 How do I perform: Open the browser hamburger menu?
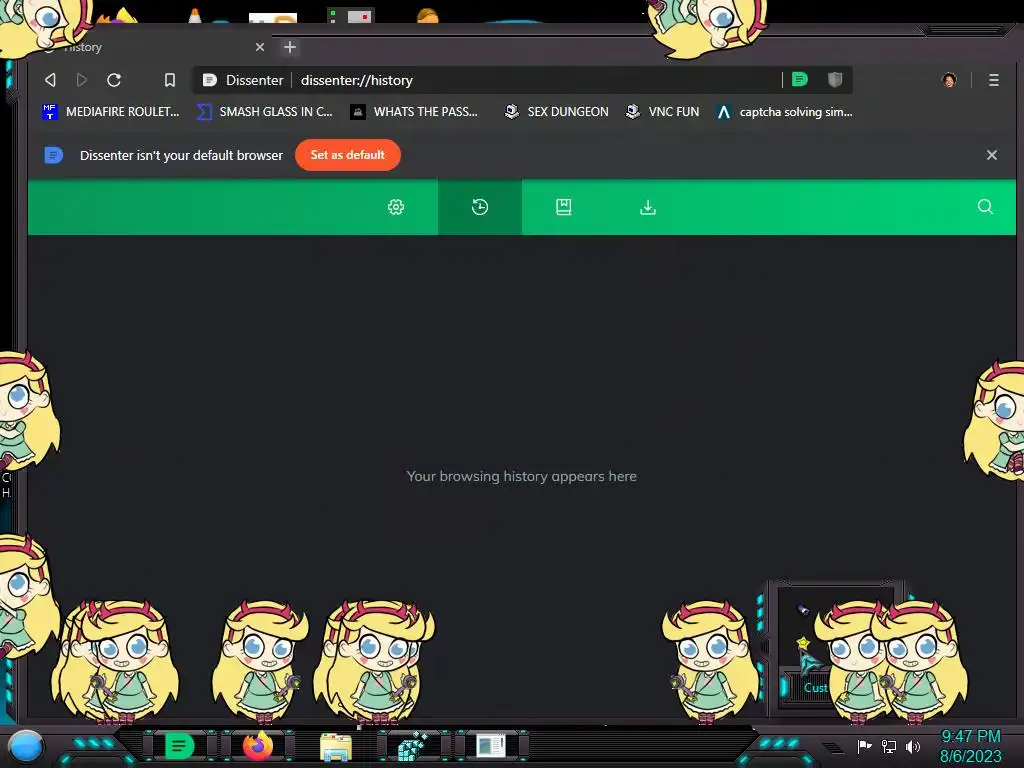click(993, 80)
